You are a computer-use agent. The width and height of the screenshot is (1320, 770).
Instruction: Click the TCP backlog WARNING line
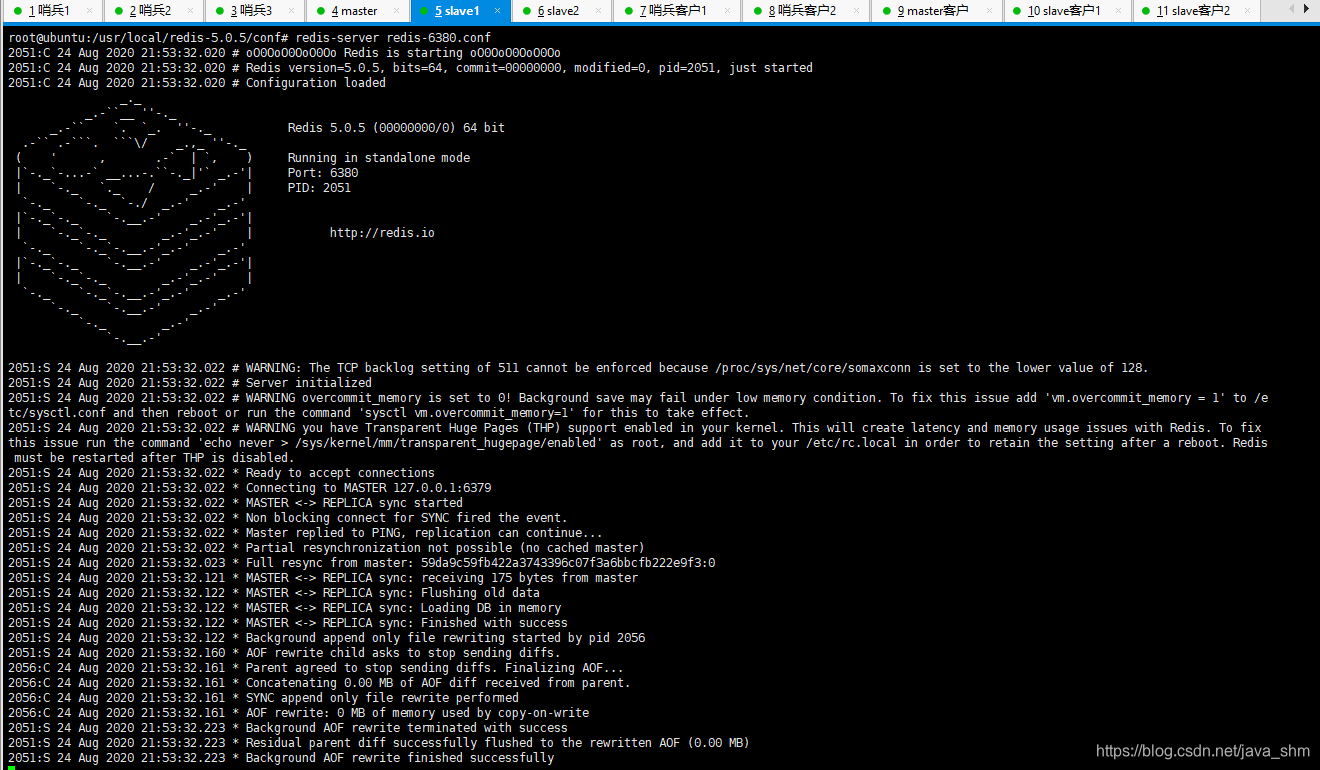click(x=578, y=368)
